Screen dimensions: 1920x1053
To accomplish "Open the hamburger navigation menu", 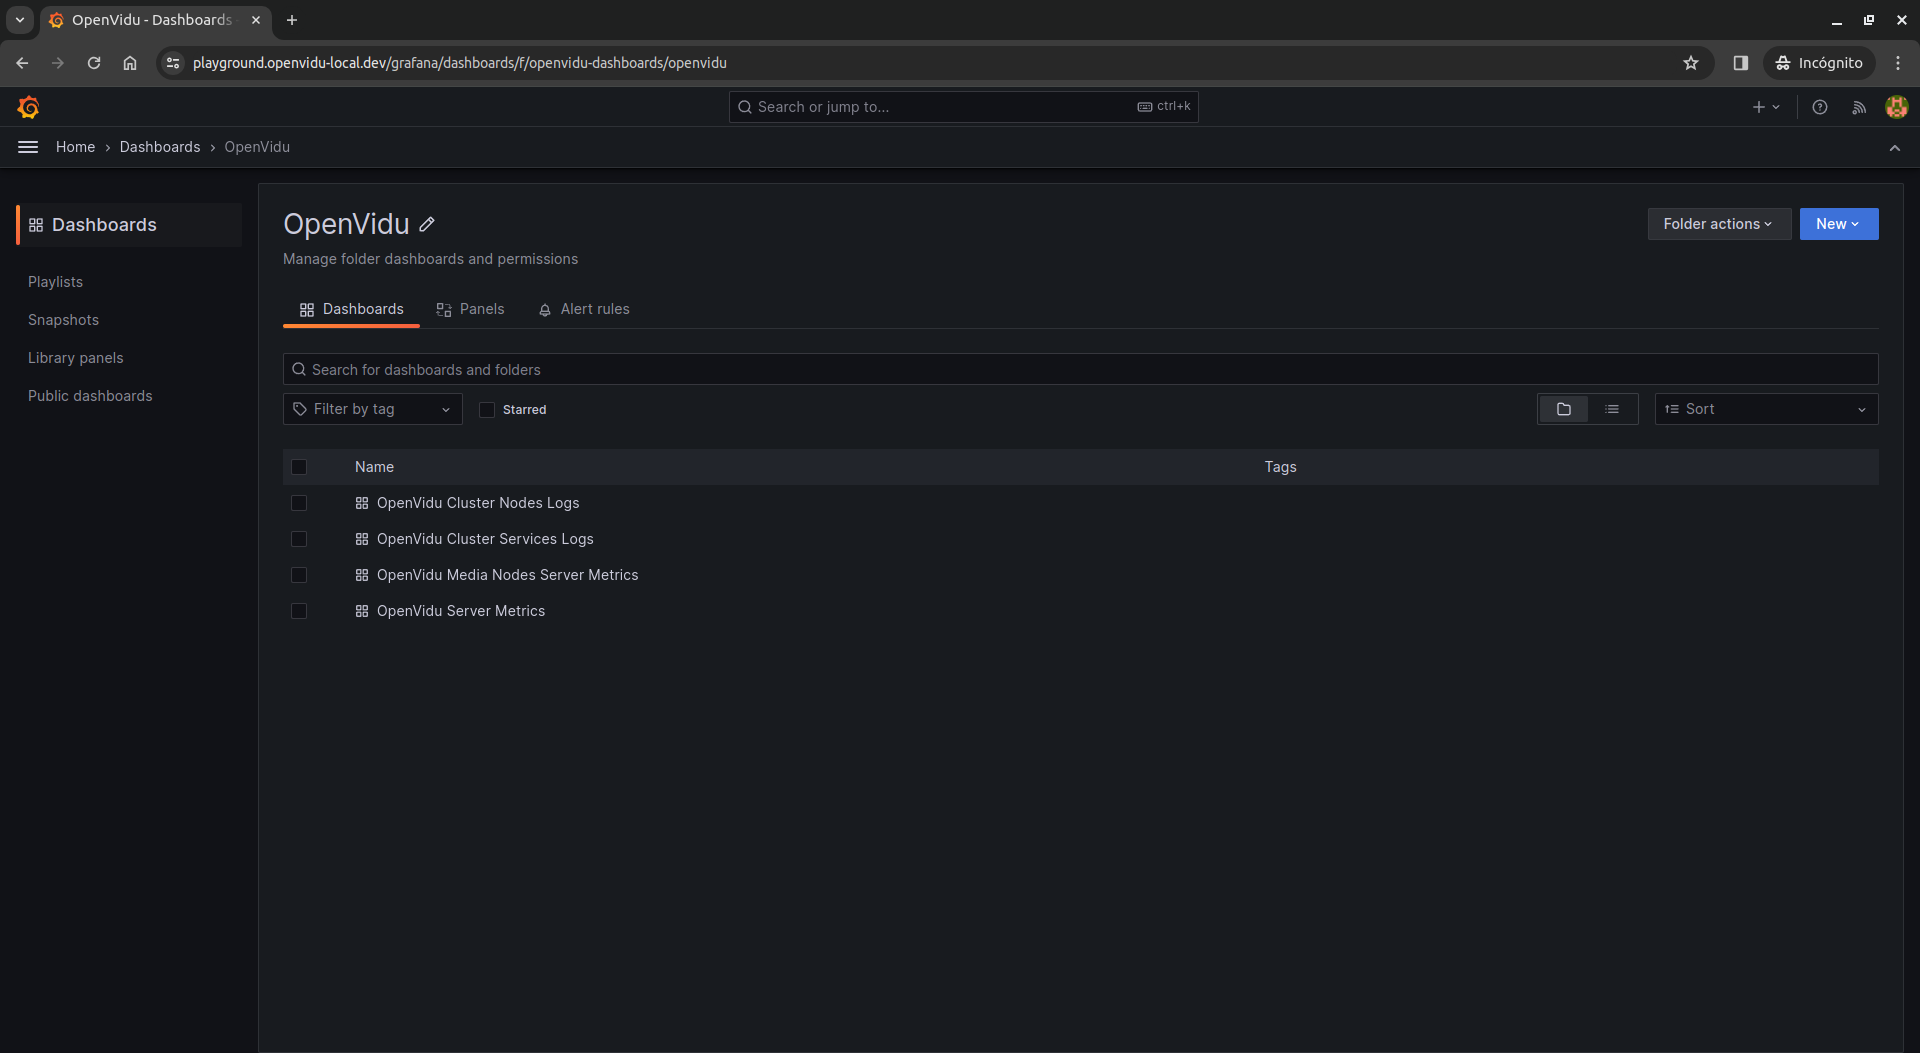I will [x=27, y=147].
